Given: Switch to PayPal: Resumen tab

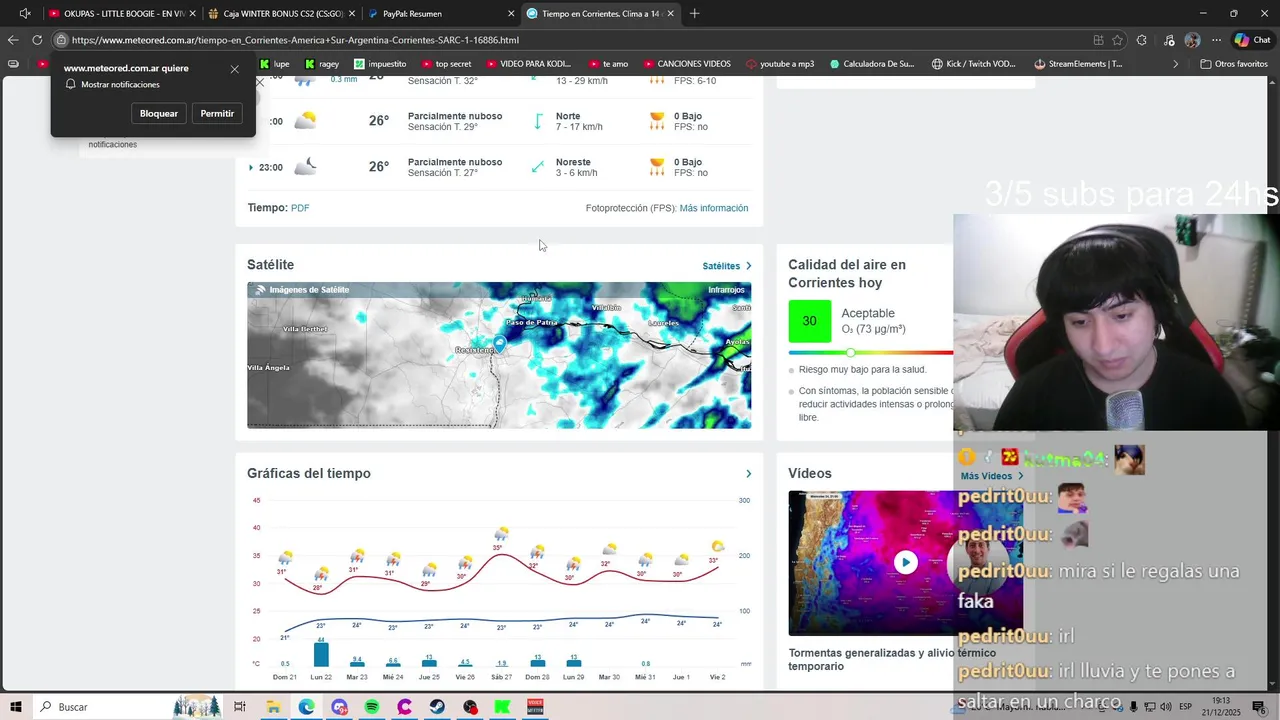Looking at the screenshot, I should tap(440, 14).
